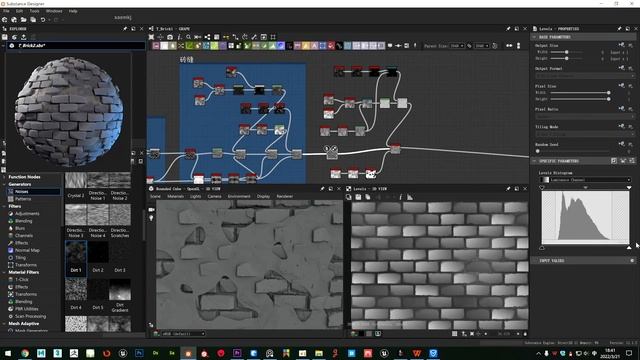Collapse the Material Filters tree section
Screen dimensions: 640x360
(x=4, y=272)
